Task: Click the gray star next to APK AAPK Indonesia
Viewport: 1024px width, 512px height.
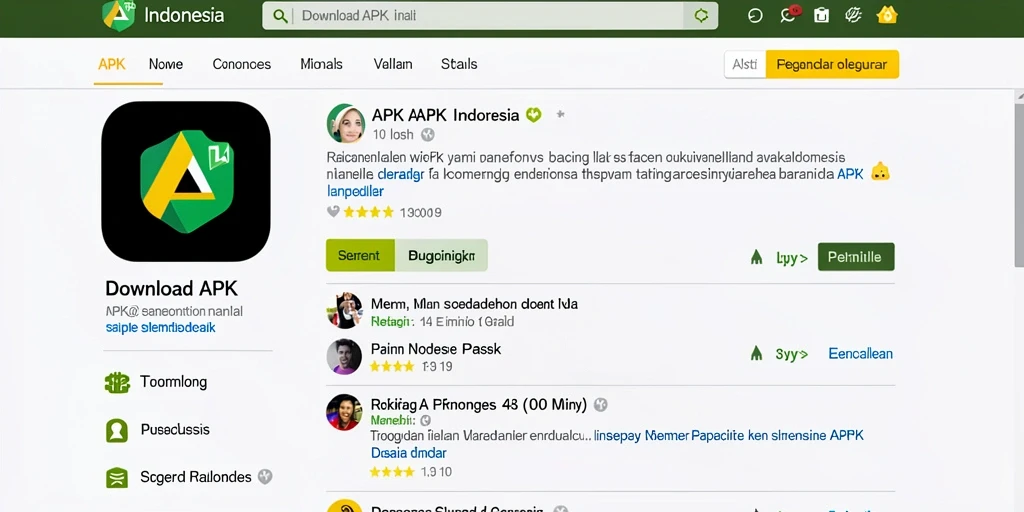Action: pos(560,114)
